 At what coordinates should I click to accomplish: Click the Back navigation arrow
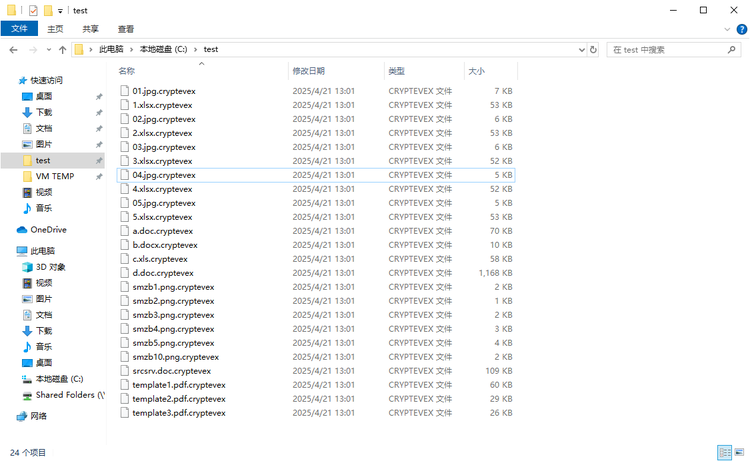pos(13,50)
